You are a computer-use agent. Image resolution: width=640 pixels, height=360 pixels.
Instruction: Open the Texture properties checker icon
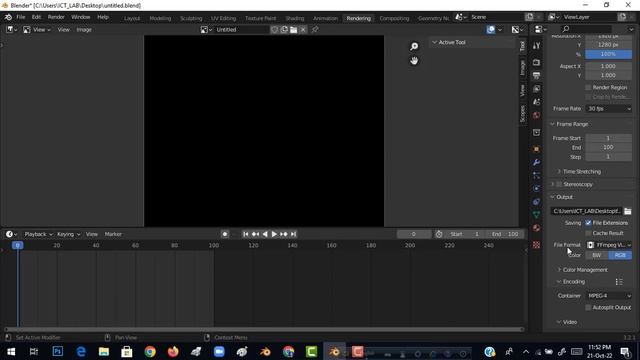[x=536, y=245]
